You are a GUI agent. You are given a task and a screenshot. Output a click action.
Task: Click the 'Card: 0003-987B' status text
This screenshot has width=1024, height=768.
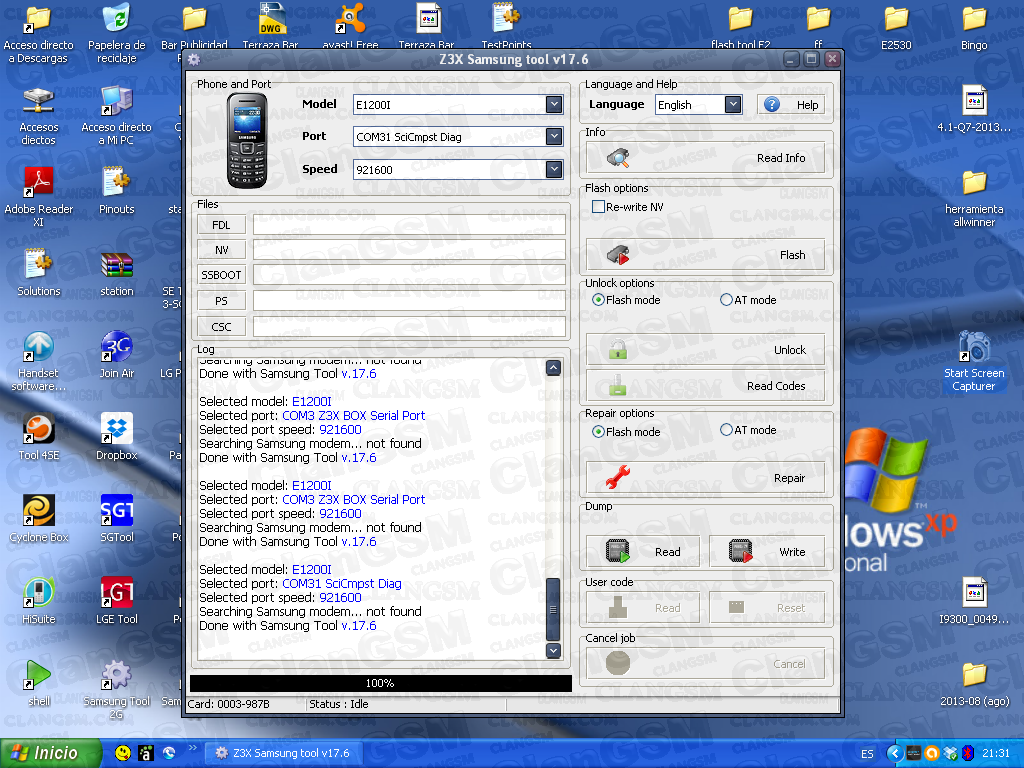[x=229, y=704]
